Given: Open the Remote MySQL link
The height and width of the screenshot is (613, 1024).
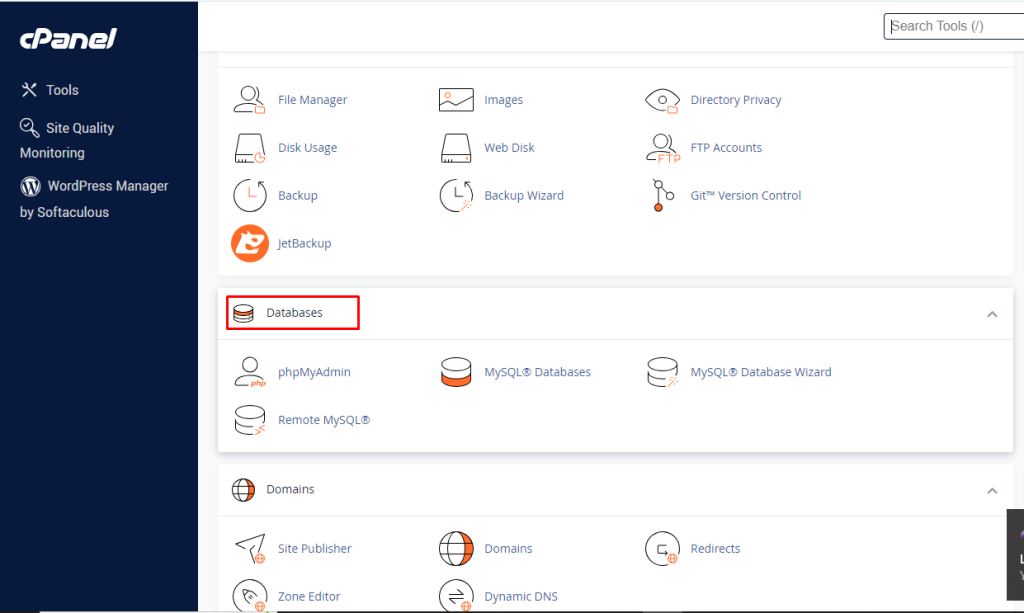Looking at the screenshot, I should (x=324, y=420).
